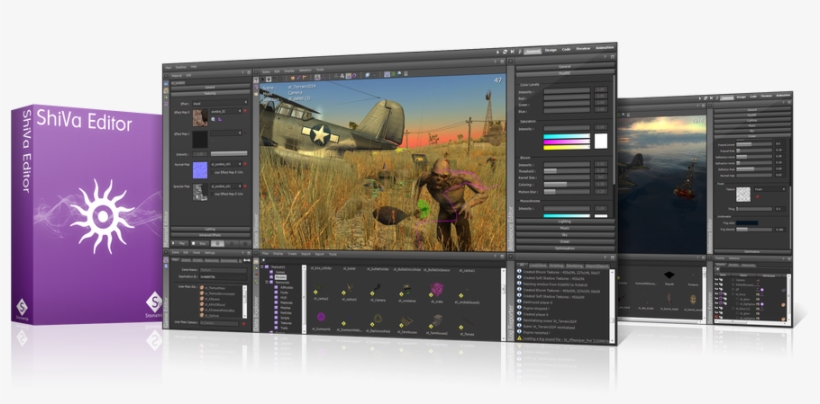The height and width of the screenshot is (404, 820).
Task: Open the Models folder icon in Data Explorer
Action: click(x=271, y=278)
